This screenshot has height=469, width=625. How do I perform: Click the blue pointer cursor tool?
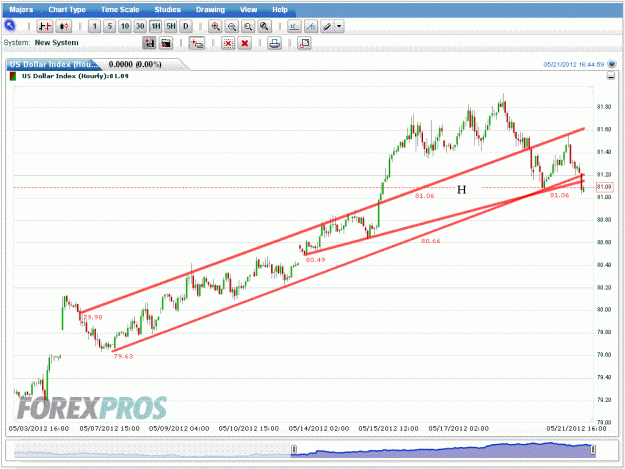[x=10, y=26]
